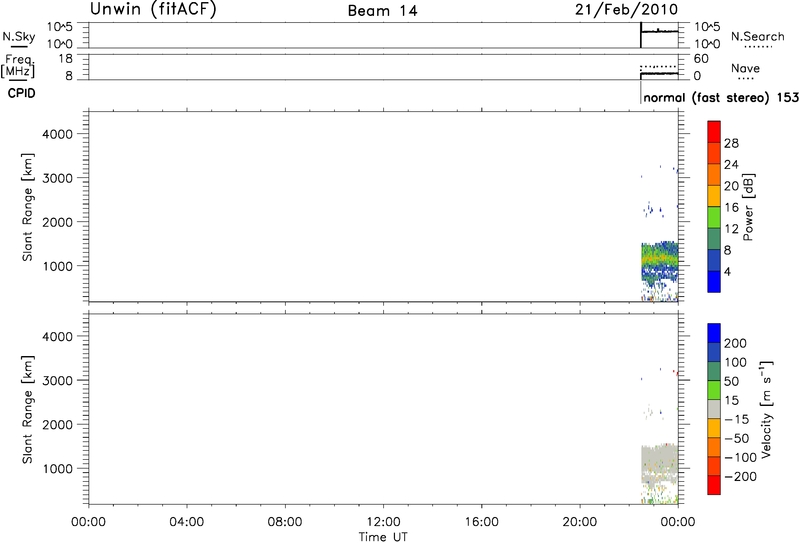Click the 'Power [dB]' colorbar label
This screenshot has height=543, width=800.
[x=748, y=207]
